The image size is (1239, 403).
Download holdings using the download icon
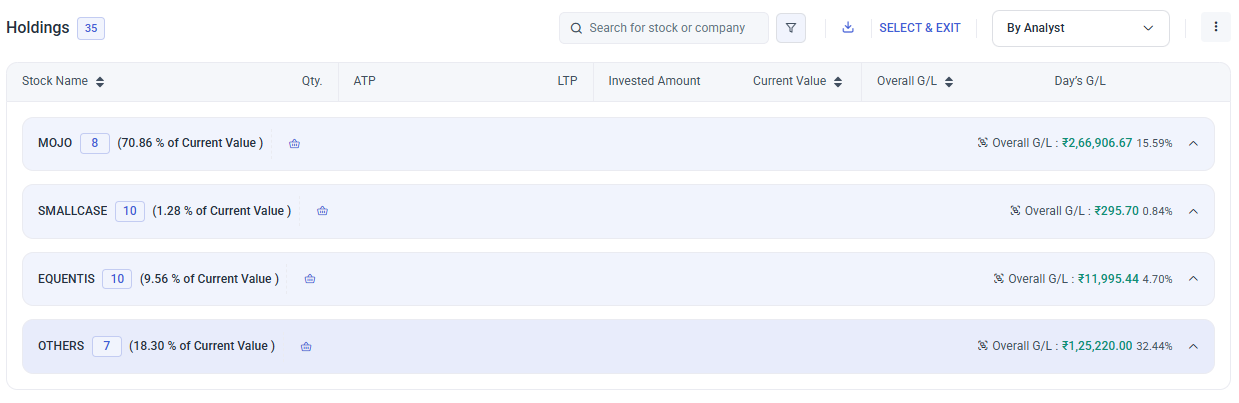(x=848, y=28)
